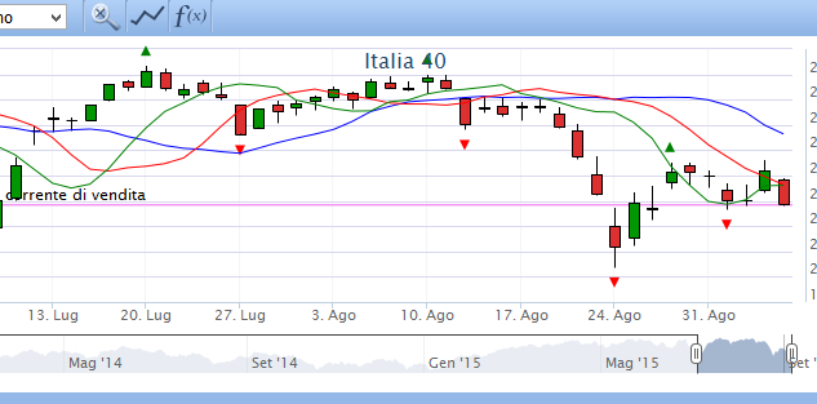
Task: Click the selected dark range in navigator
Action: tap(744, 356)
